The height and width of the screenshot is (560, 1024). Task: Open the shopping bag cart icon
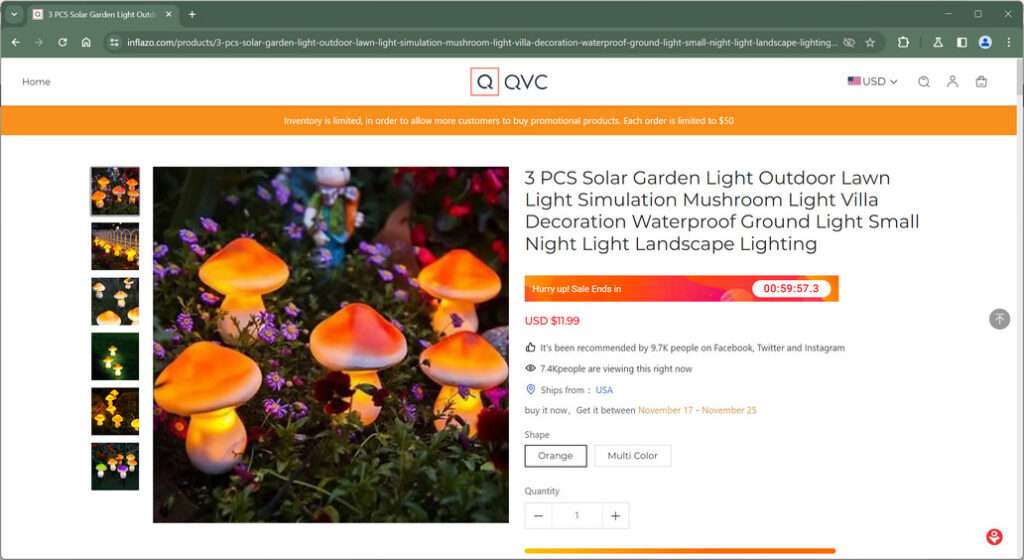[x=981, y=82]
